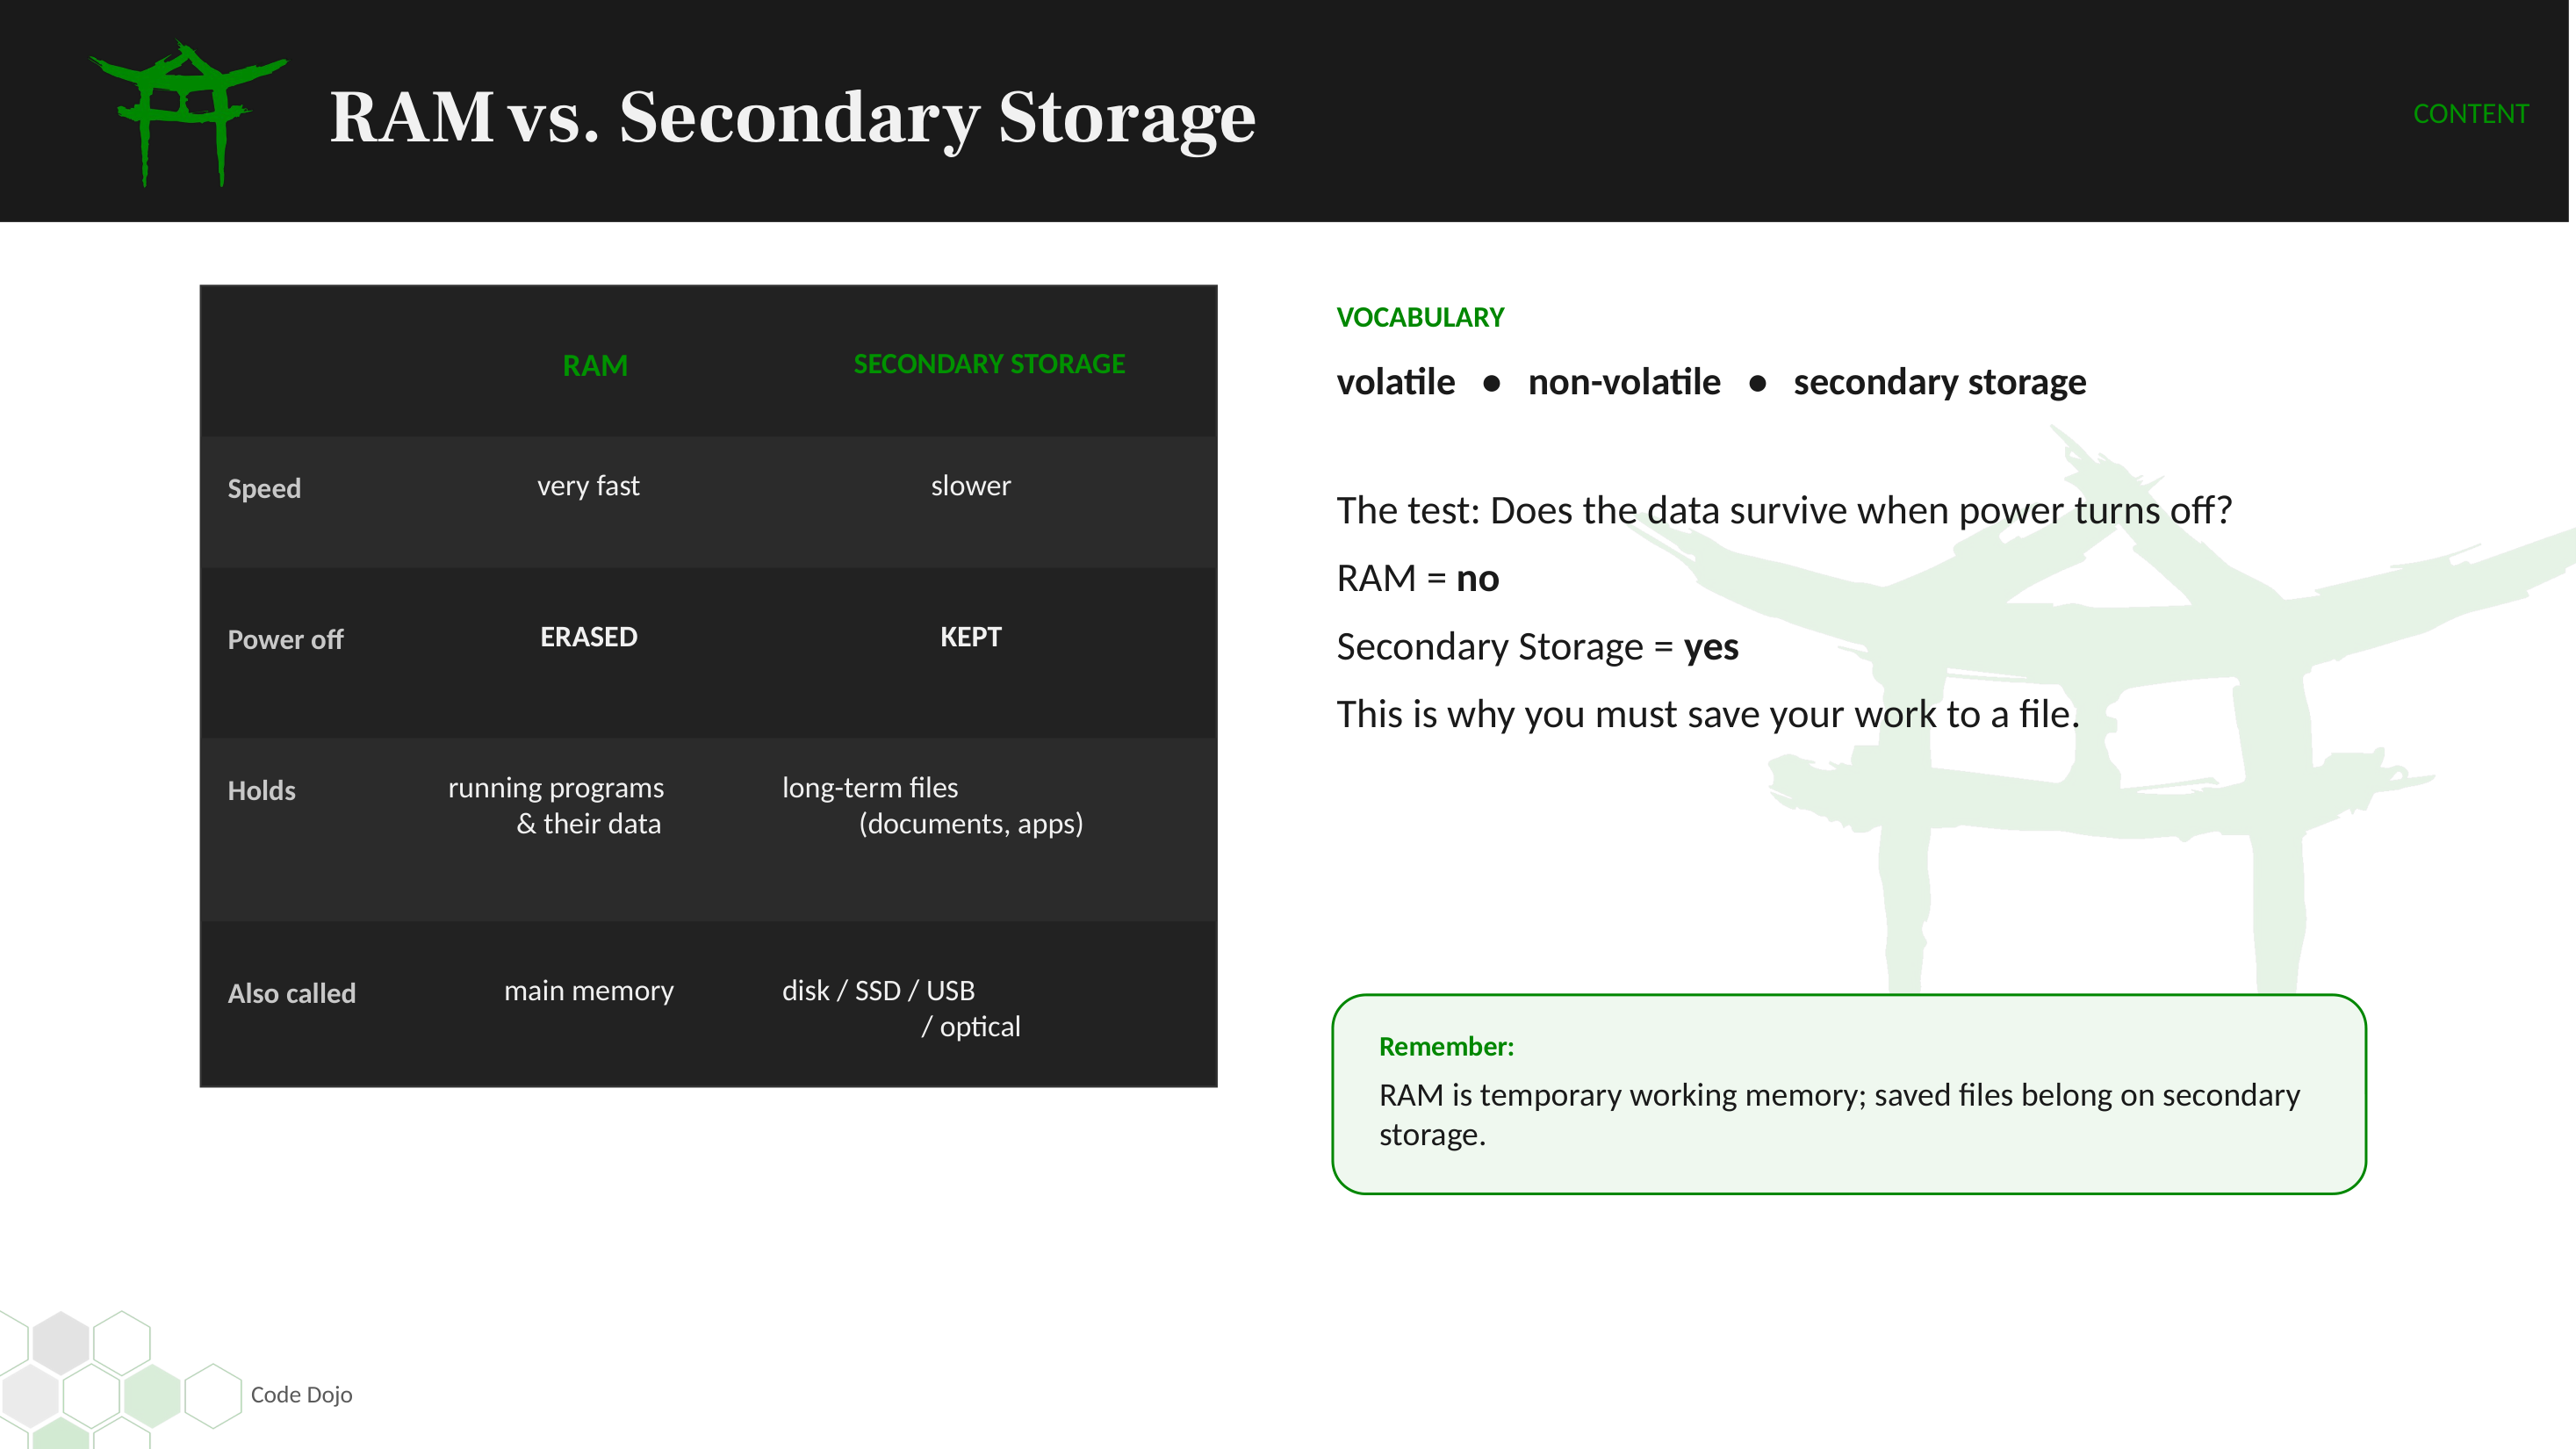Image resolution: width=2576 pixels, height=1449 pixels.
Task: Click the slide title 'RAM vs. Secondary Storage'
Action: coord(792,118)
